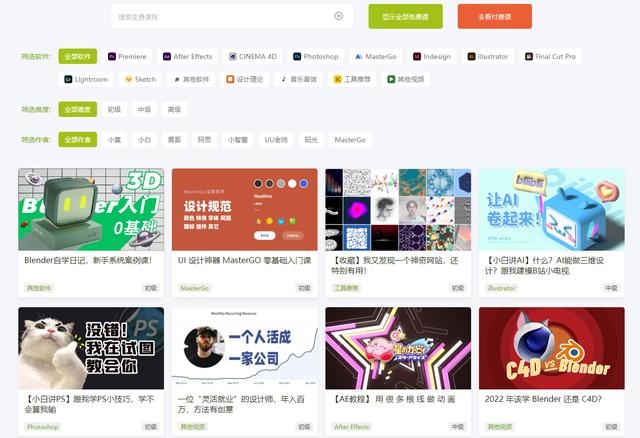Open the Kirby star animation thumbnail
Image resolution: width=640 pixels, height=438 pixels.
[398, 348]
